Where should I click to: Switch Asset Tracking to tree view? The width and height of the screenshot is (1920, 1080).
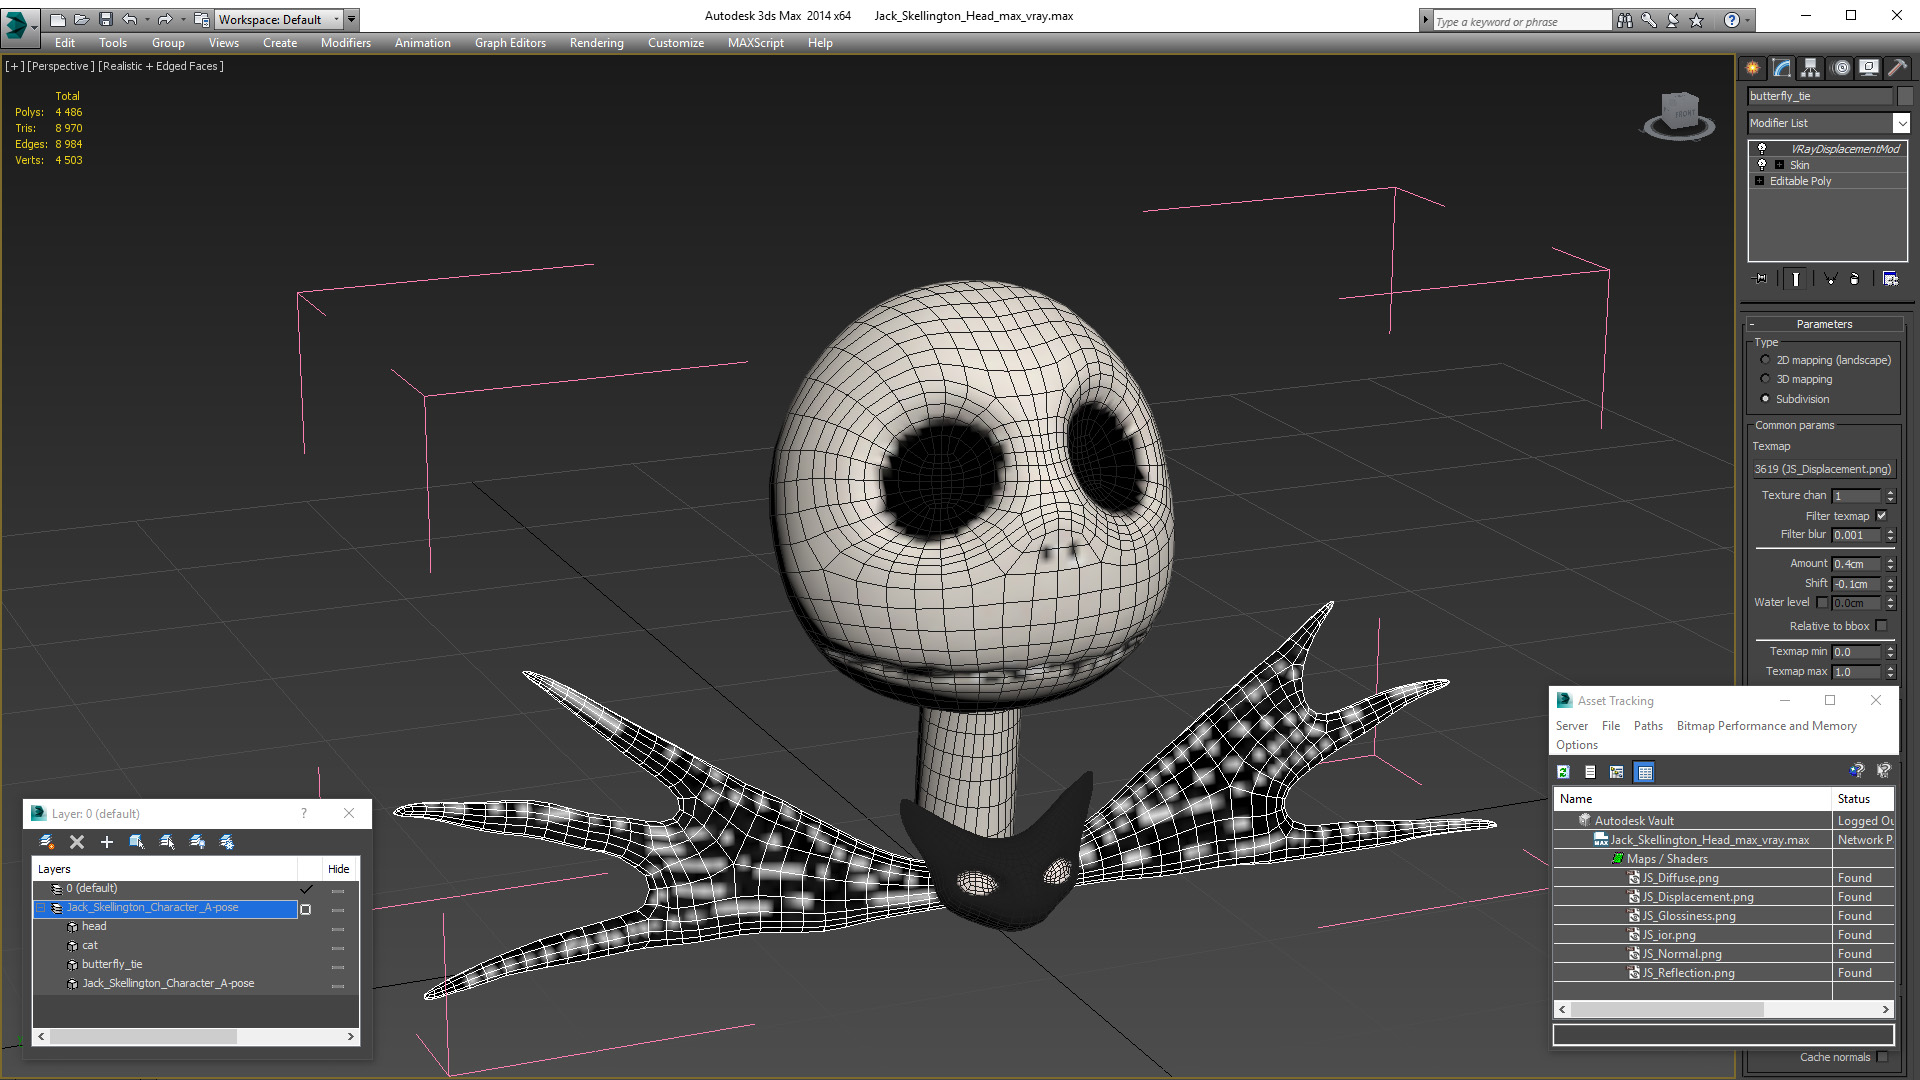[1617, 772]
